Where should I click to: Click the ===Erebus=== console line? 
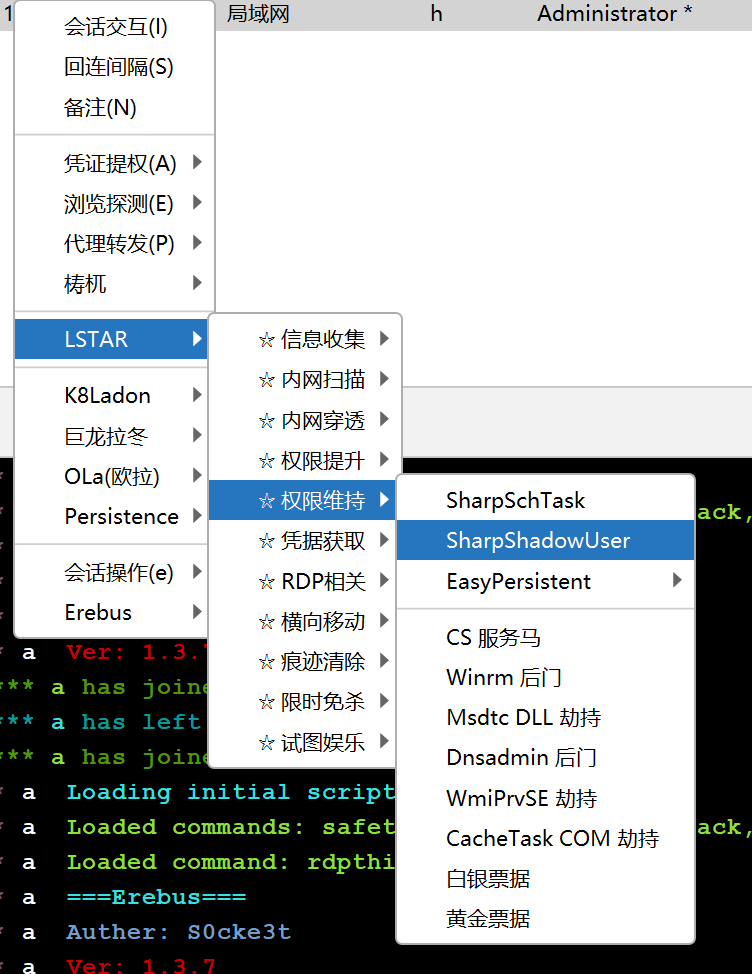pyautogui.click(x=156, y=897)
